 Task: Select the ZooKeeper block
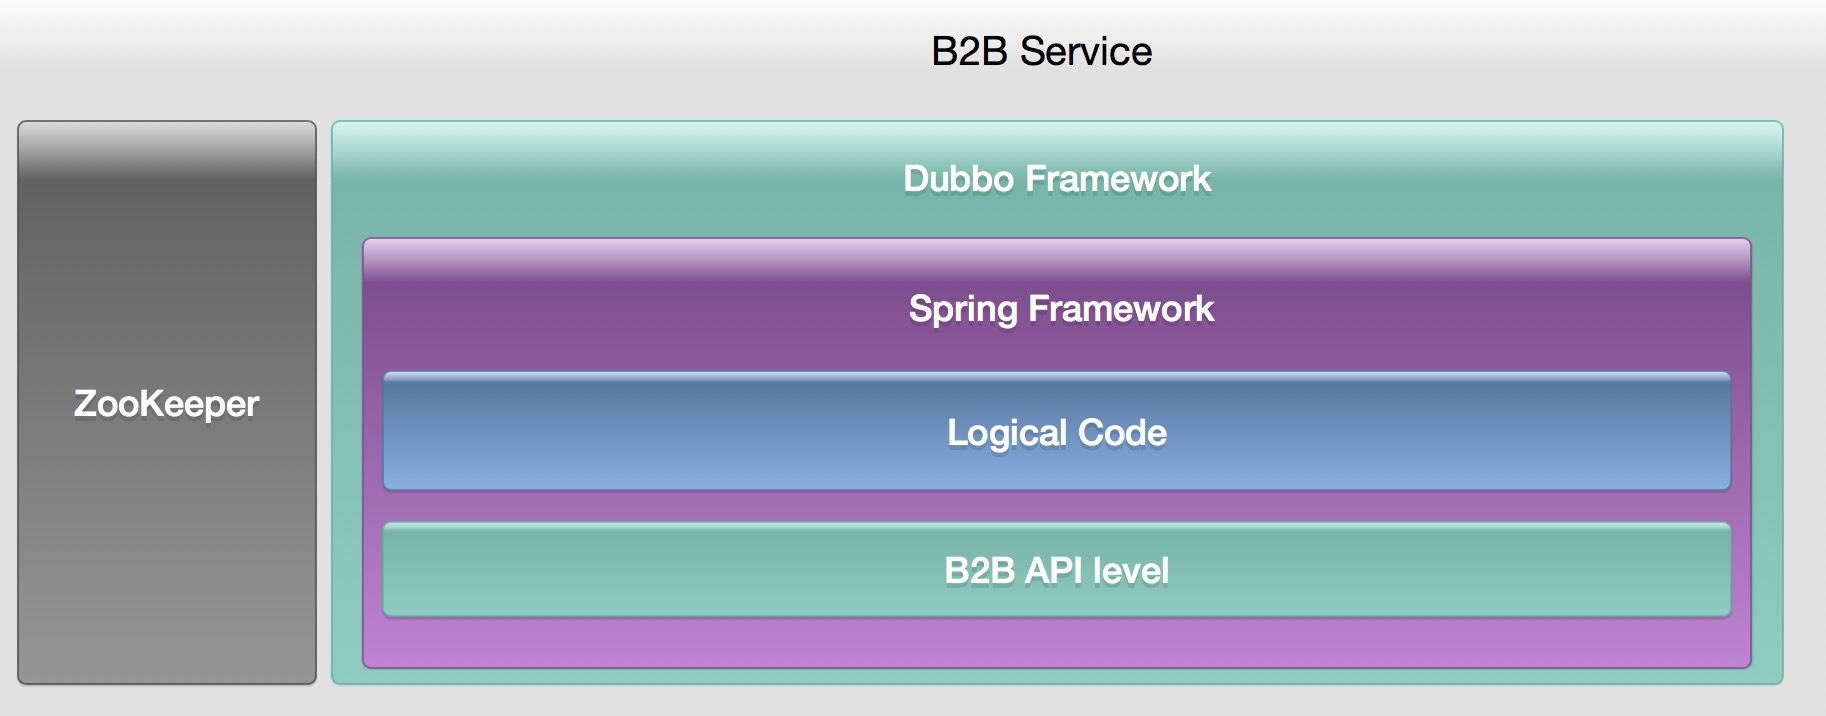pyautogui.click(x=167, y=403)
